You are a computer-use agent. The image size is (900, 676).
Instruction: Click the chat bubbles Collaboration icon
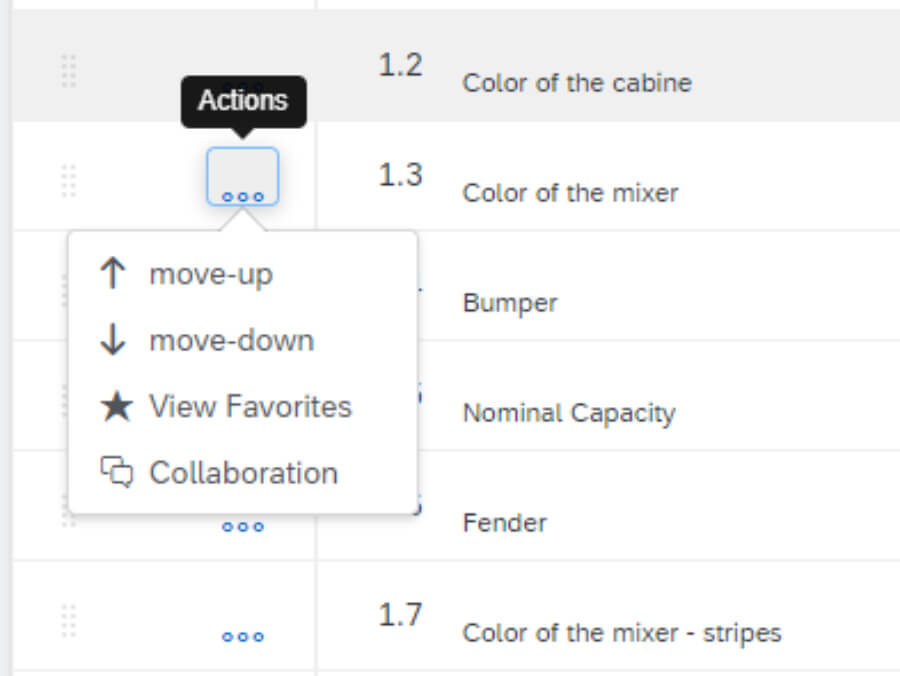pyautogui.click(x=117, y=472)
